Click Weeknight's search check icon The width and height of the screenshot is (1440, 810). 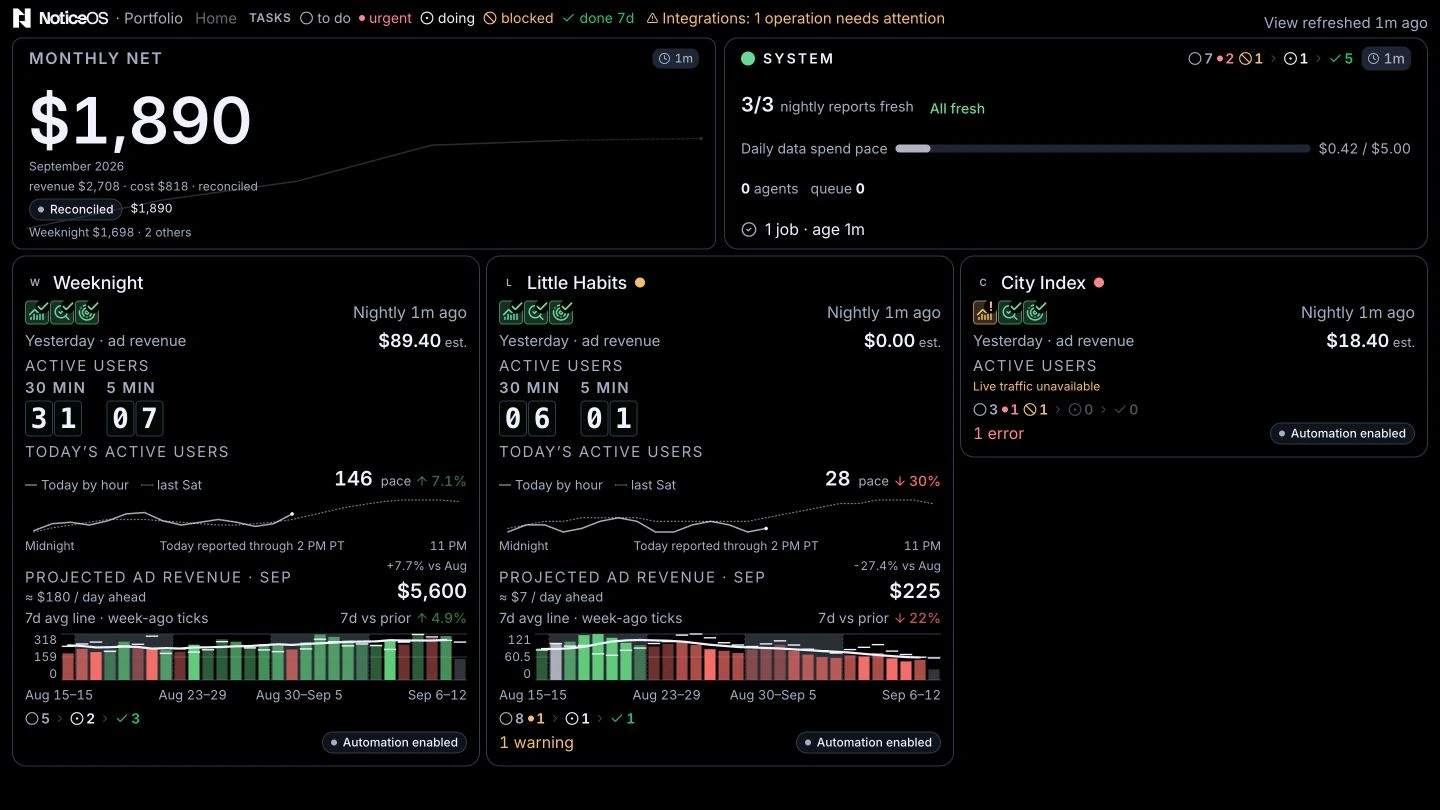click(62, 312)
